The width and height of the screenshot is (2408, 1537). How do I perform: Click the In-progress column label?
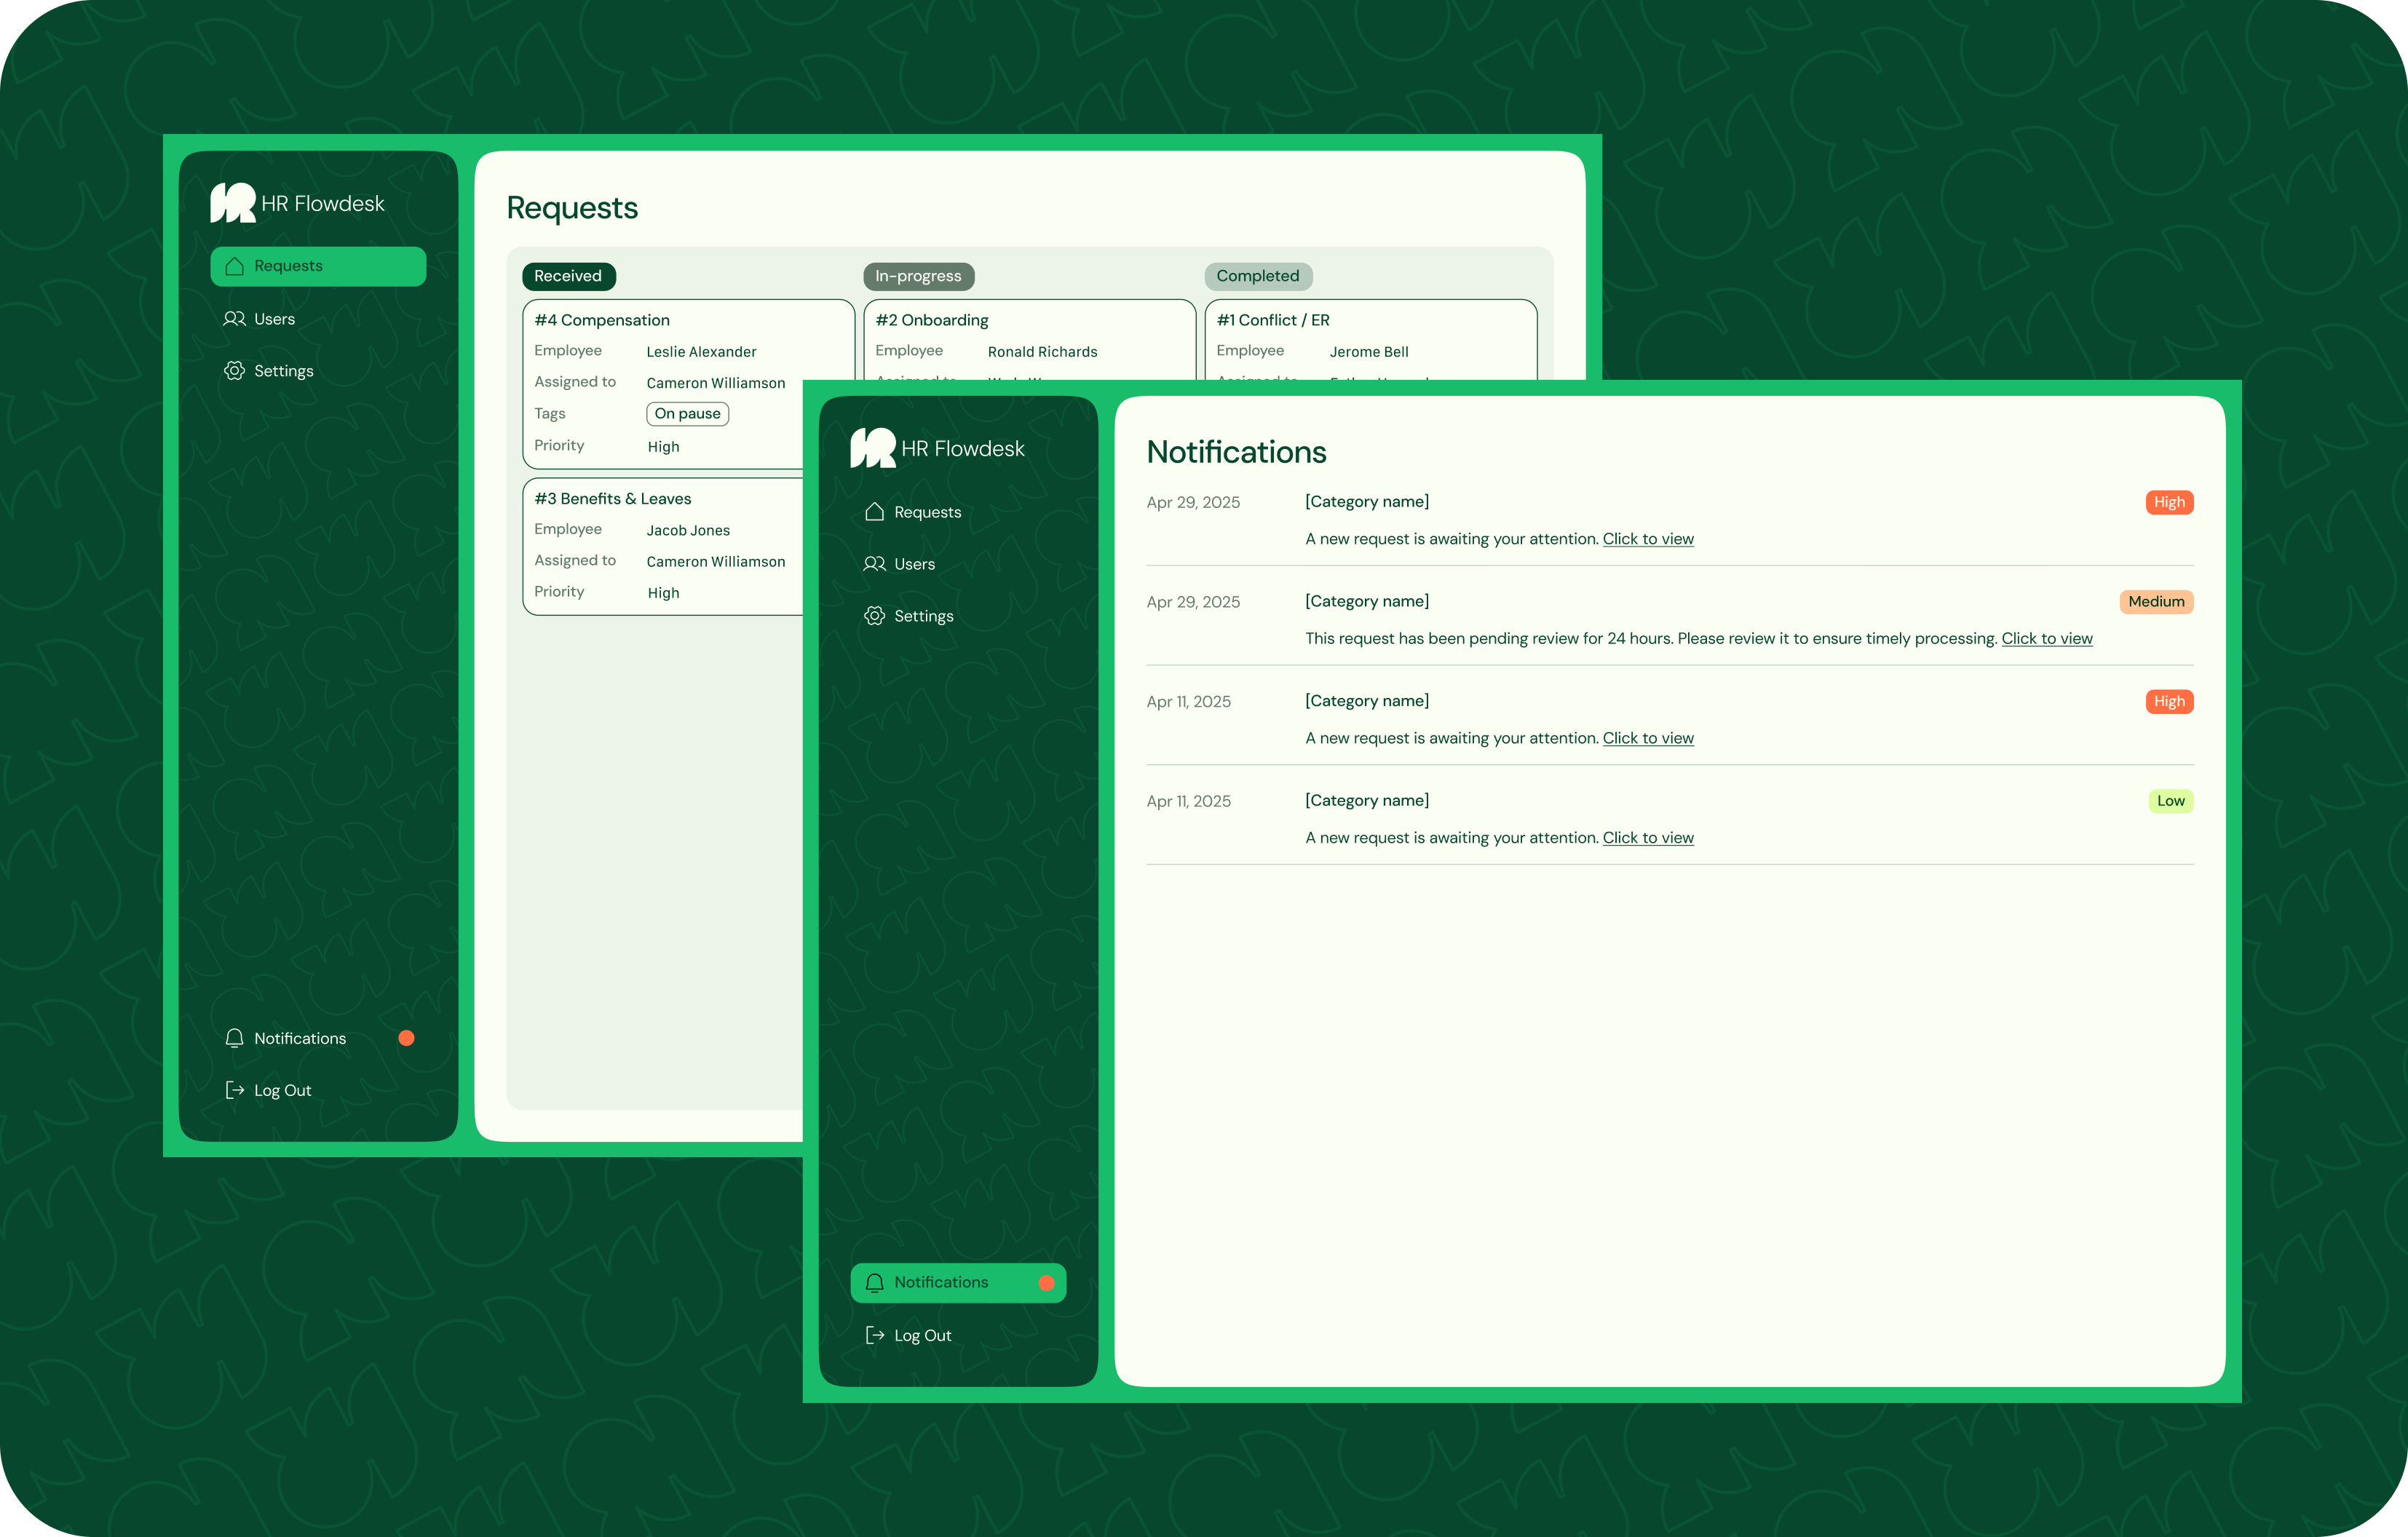click(918, 276)
